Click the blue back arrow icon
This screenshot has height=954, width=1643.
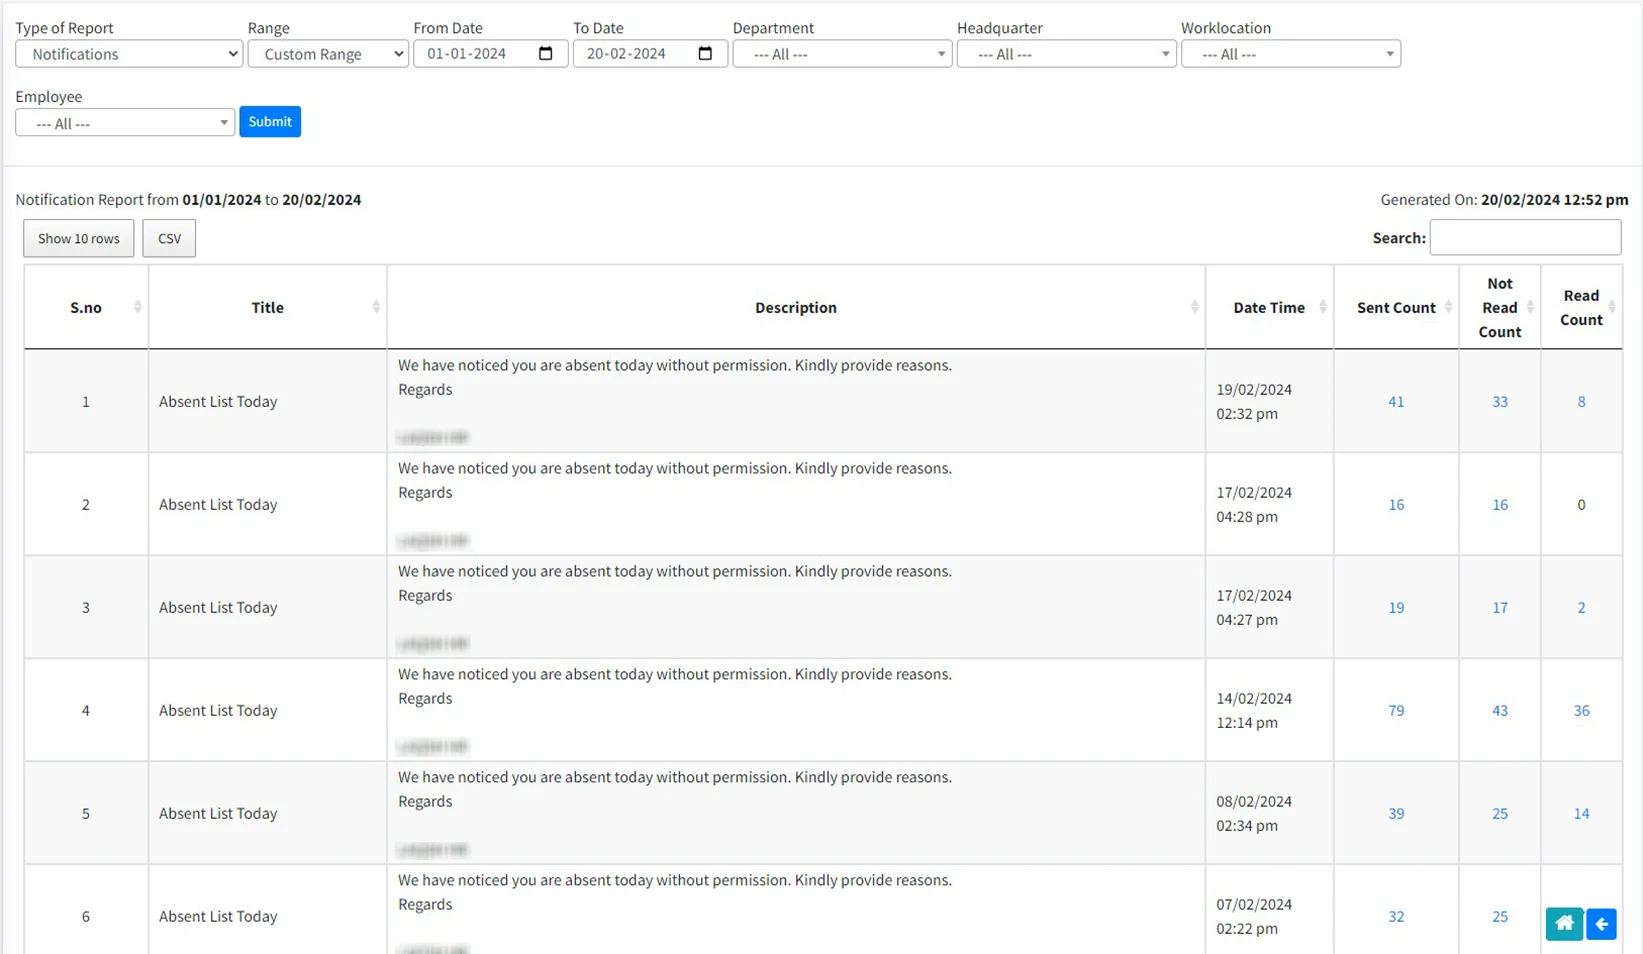point(1601,923)
